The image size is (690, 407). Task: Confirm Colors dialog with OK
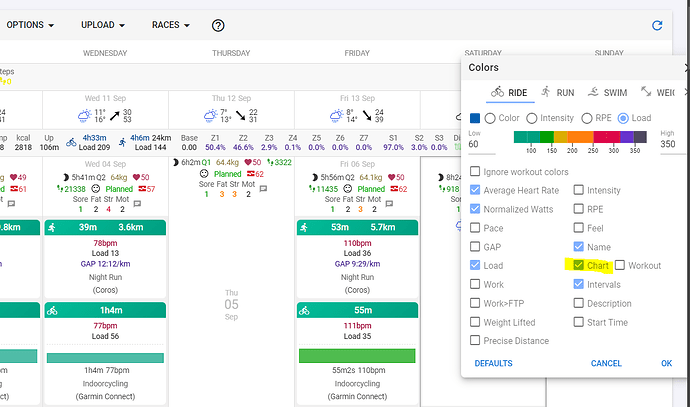pyautogui.click(x=666, y=363)
